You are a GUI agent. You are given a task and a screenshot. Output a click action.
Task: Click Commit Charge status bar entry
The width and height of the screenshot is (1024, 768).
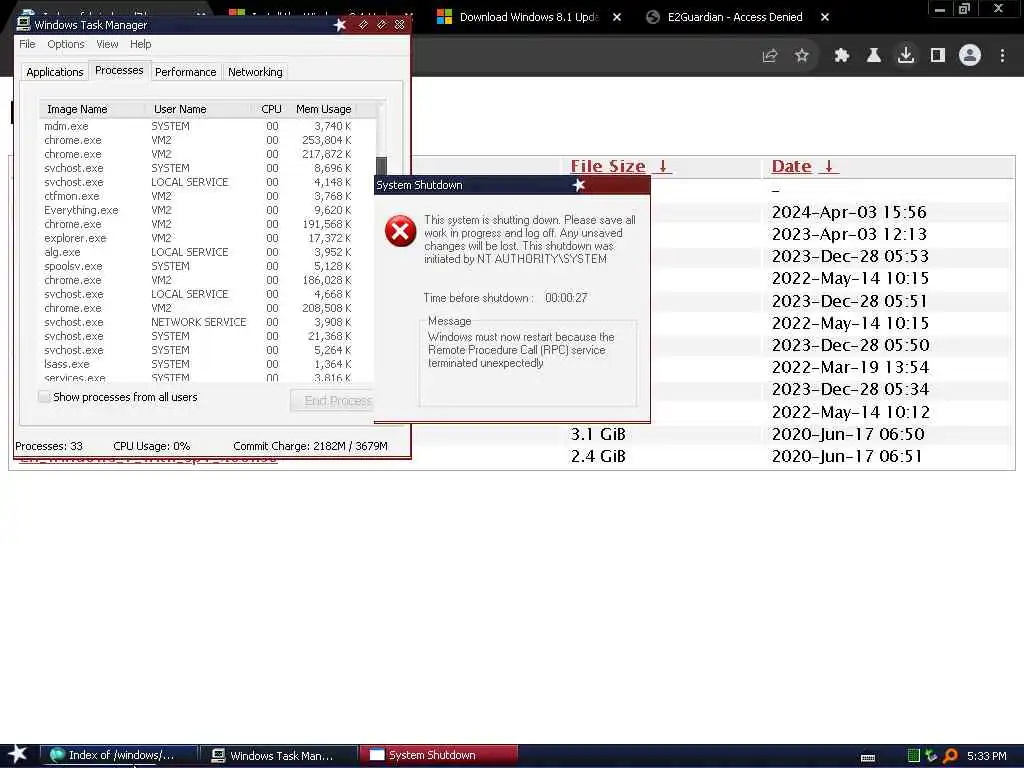310,446
